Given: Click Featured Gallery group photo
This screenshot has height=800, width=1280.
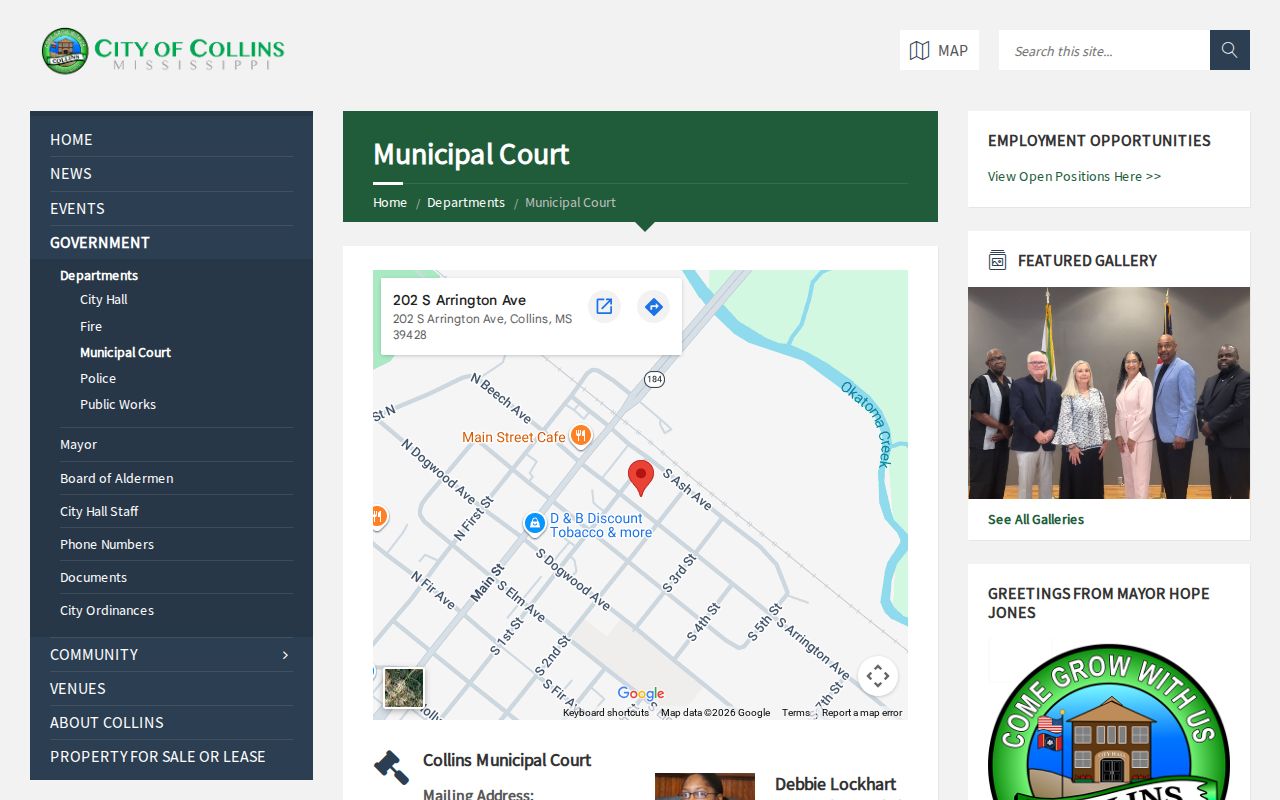Looking at the screenshot, I should 1109,393.
